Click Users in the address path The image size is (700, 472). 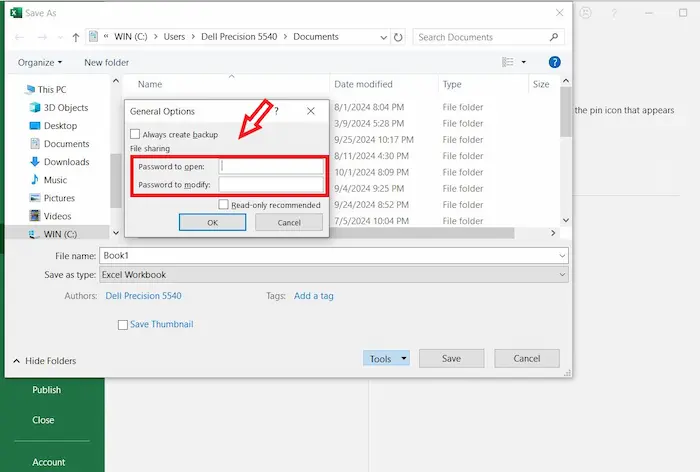pyautogui.click(x=174, y=37)
